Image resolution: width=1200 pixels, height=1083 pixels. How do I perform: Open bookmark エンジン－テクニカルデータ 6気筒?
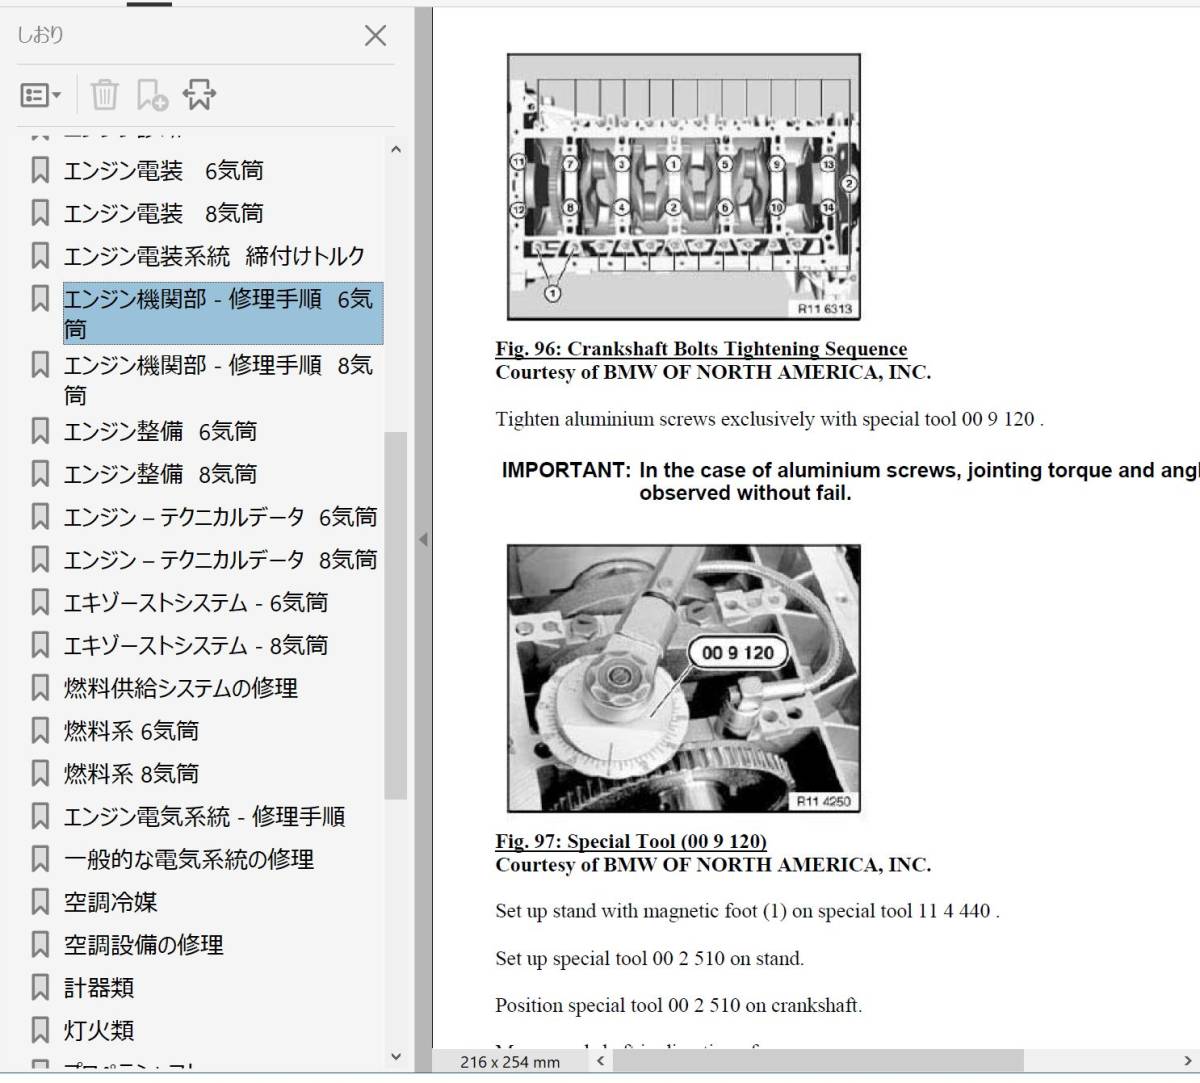220,518
